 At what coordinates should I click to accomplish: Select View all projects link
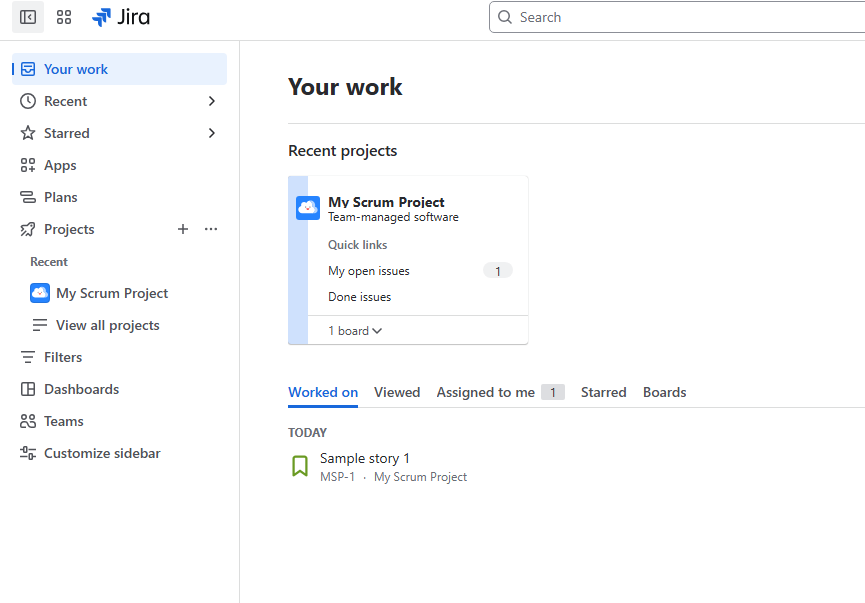(108, 325)
